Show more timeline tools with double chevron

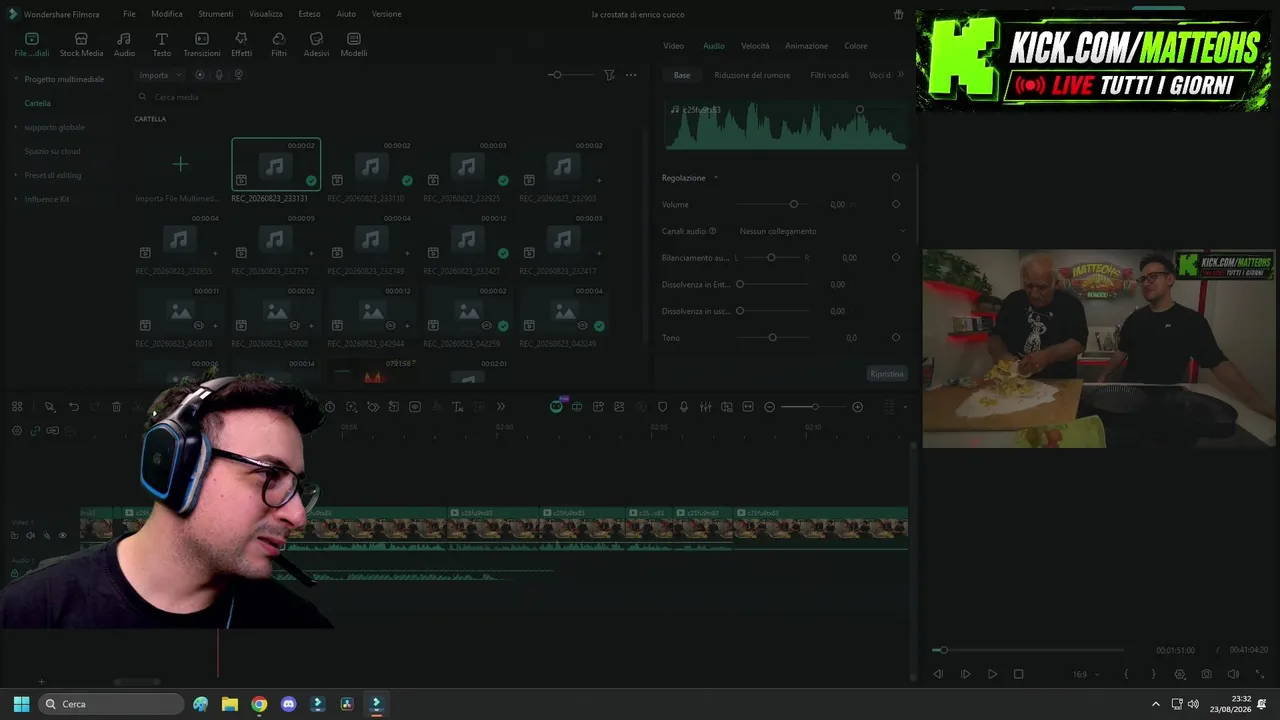tap(500, 407)
